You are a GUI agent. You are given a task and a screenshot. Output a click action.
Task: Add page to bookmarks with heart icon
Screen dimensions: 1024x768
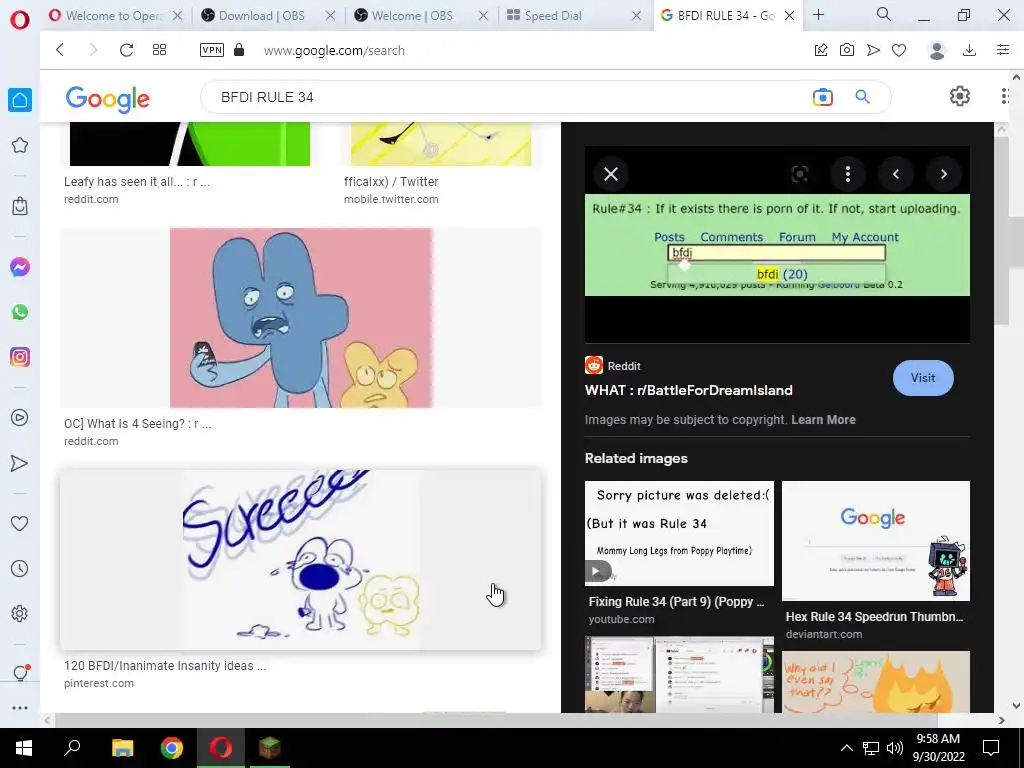point(899,50)
